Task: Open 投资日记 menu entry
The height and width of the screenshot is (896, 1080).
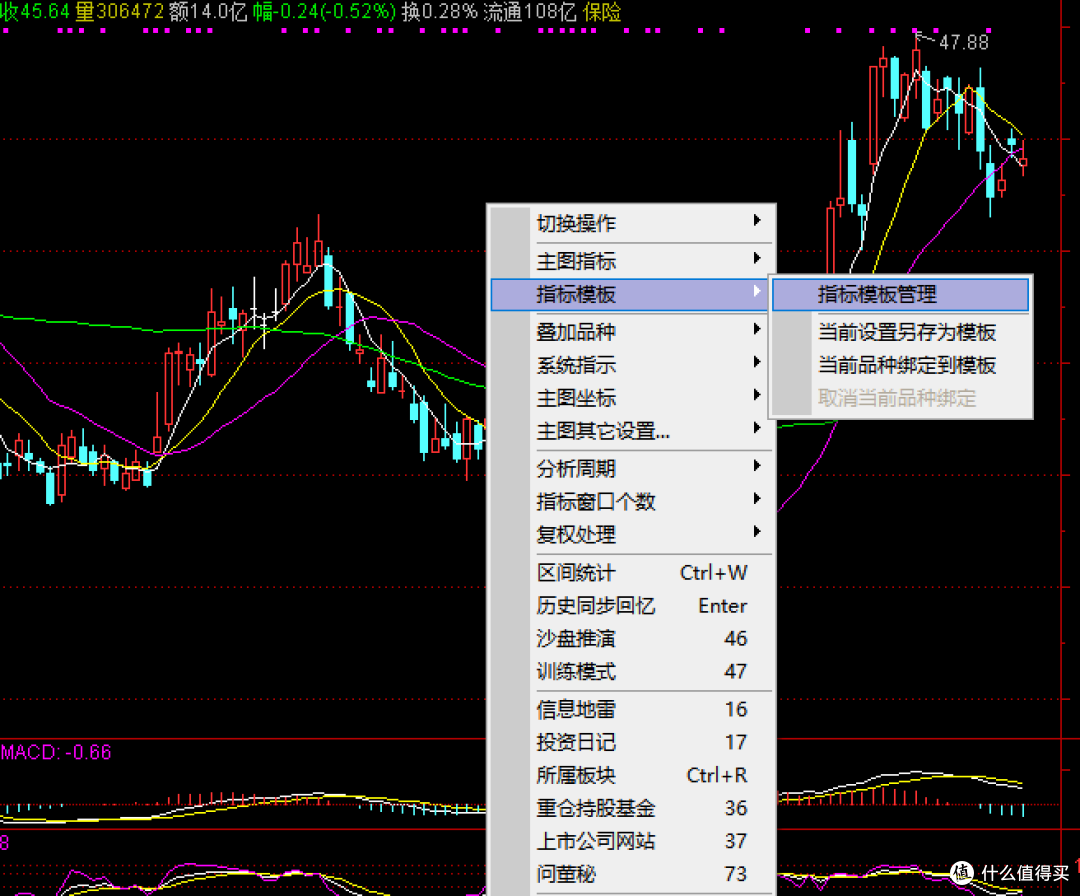Action: pos(632,742)
